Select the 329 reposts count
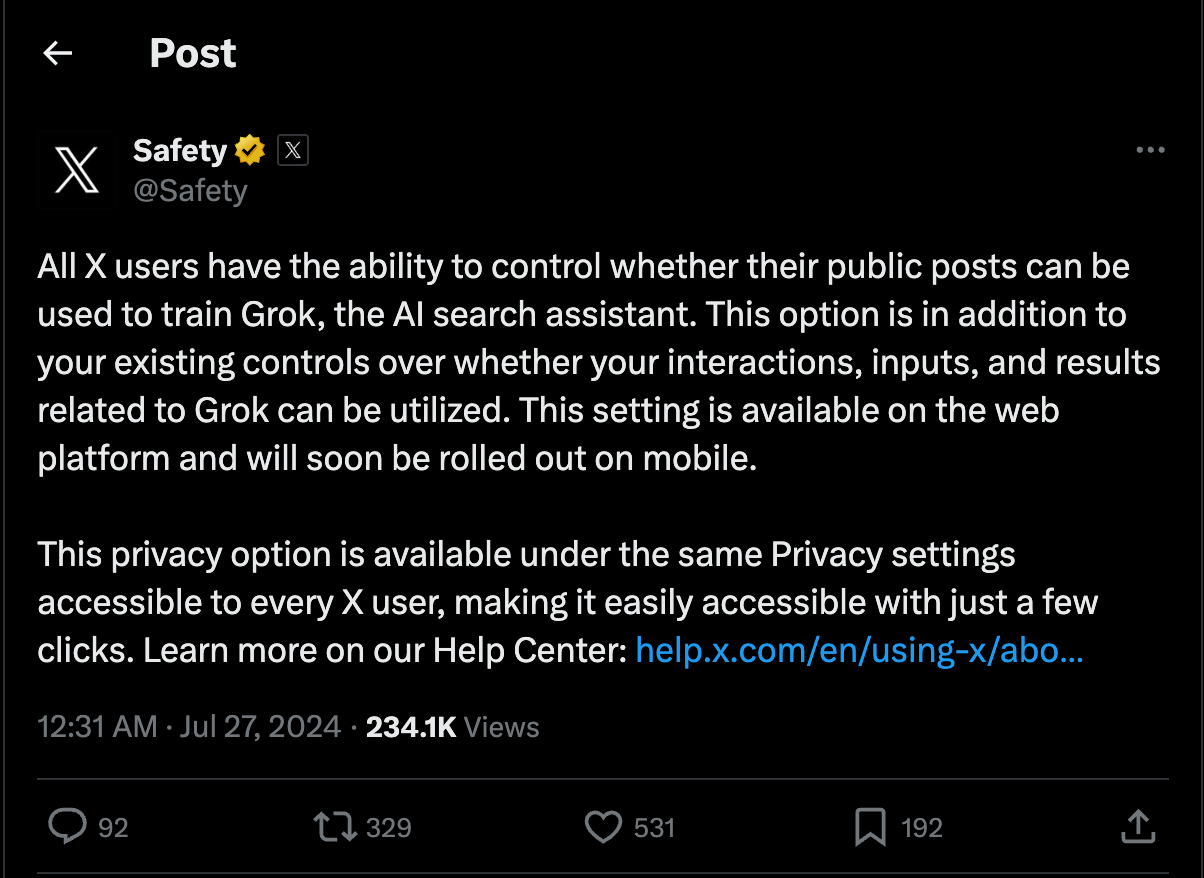The height and width of the screenshot is (878, 1204). (388, 828)
